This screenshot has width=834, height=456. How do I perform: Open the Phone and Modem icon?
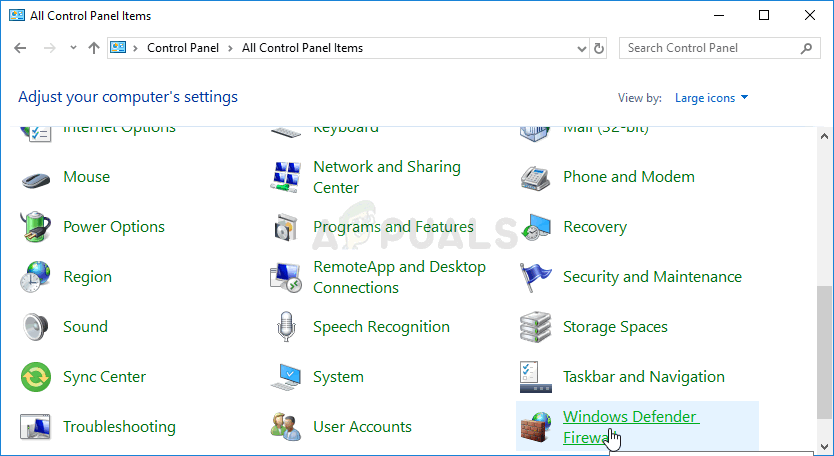536,178
